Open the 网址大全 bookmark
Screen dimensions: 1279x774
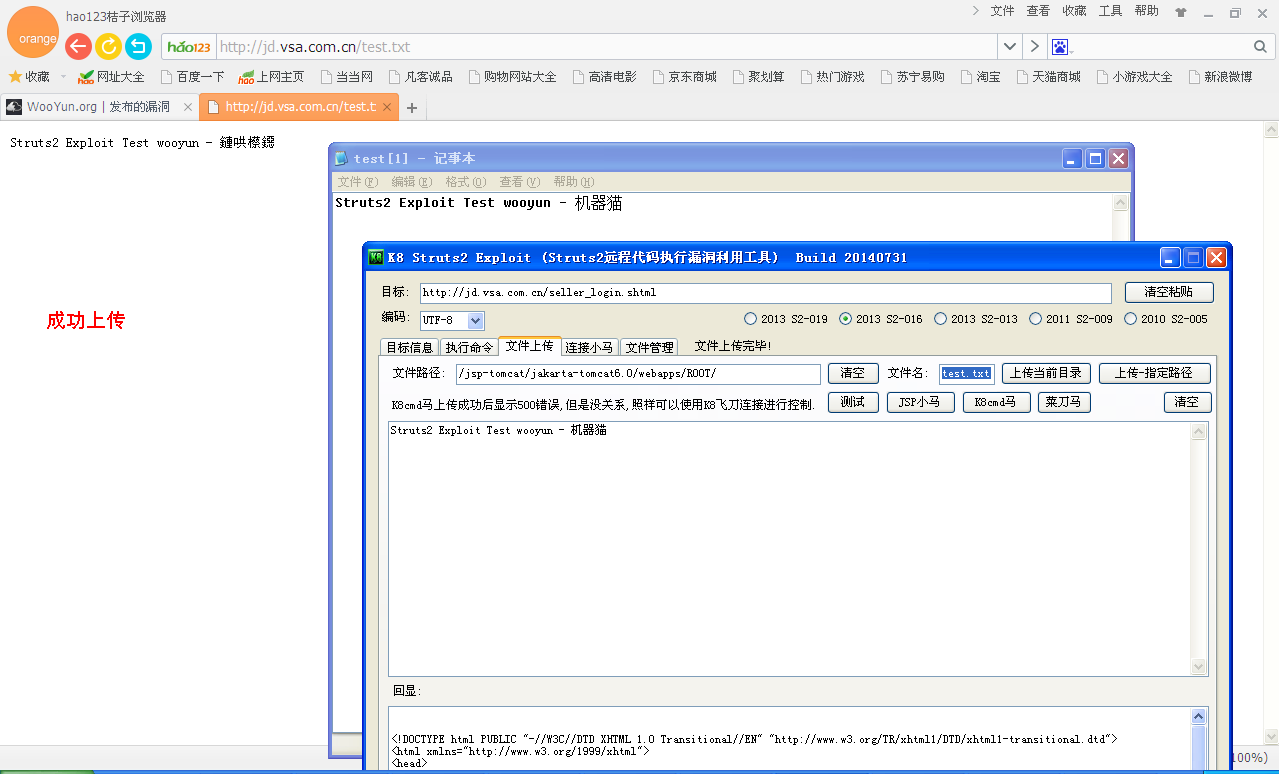tap(111, 76)
